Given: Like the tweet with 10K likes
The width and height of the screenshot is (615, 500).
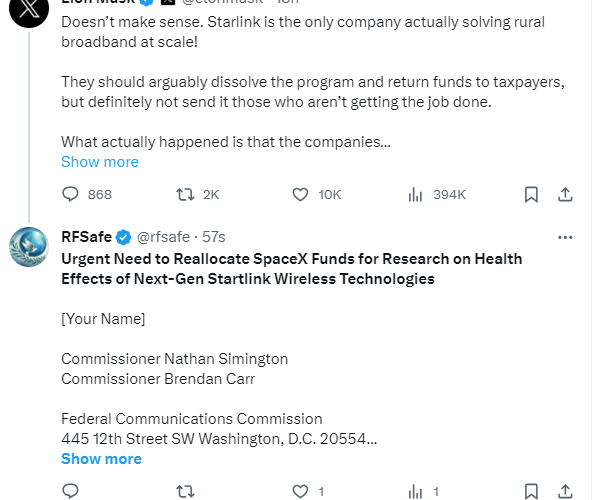Looking at the screenshot, I should coord(300,194).
